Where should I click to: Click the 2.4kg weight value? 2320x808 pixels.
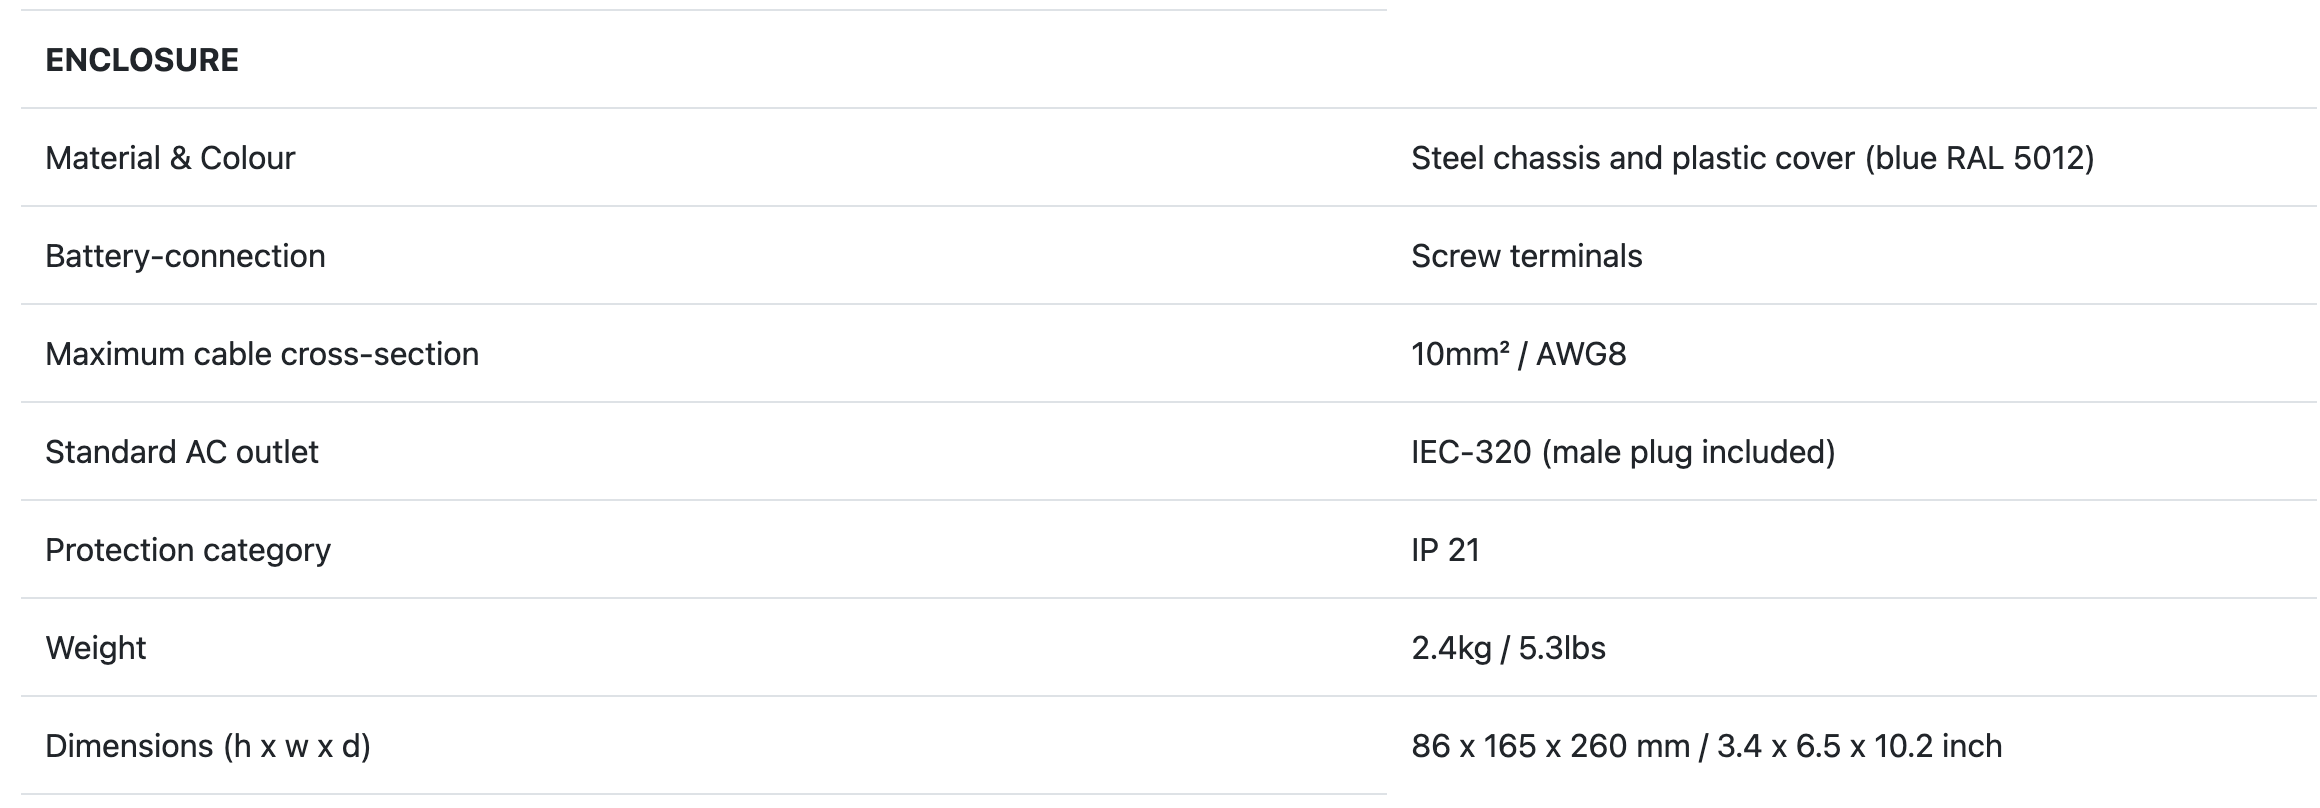[1451, 648]
